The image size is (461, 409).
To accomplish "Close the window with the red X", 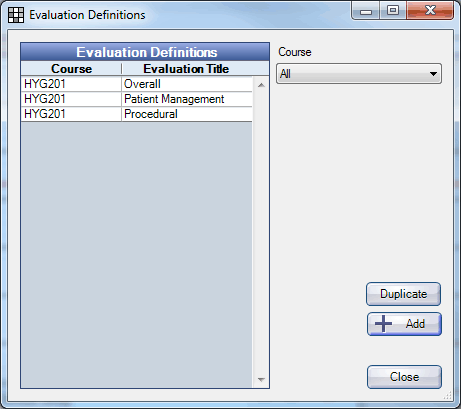I will 430,11.
